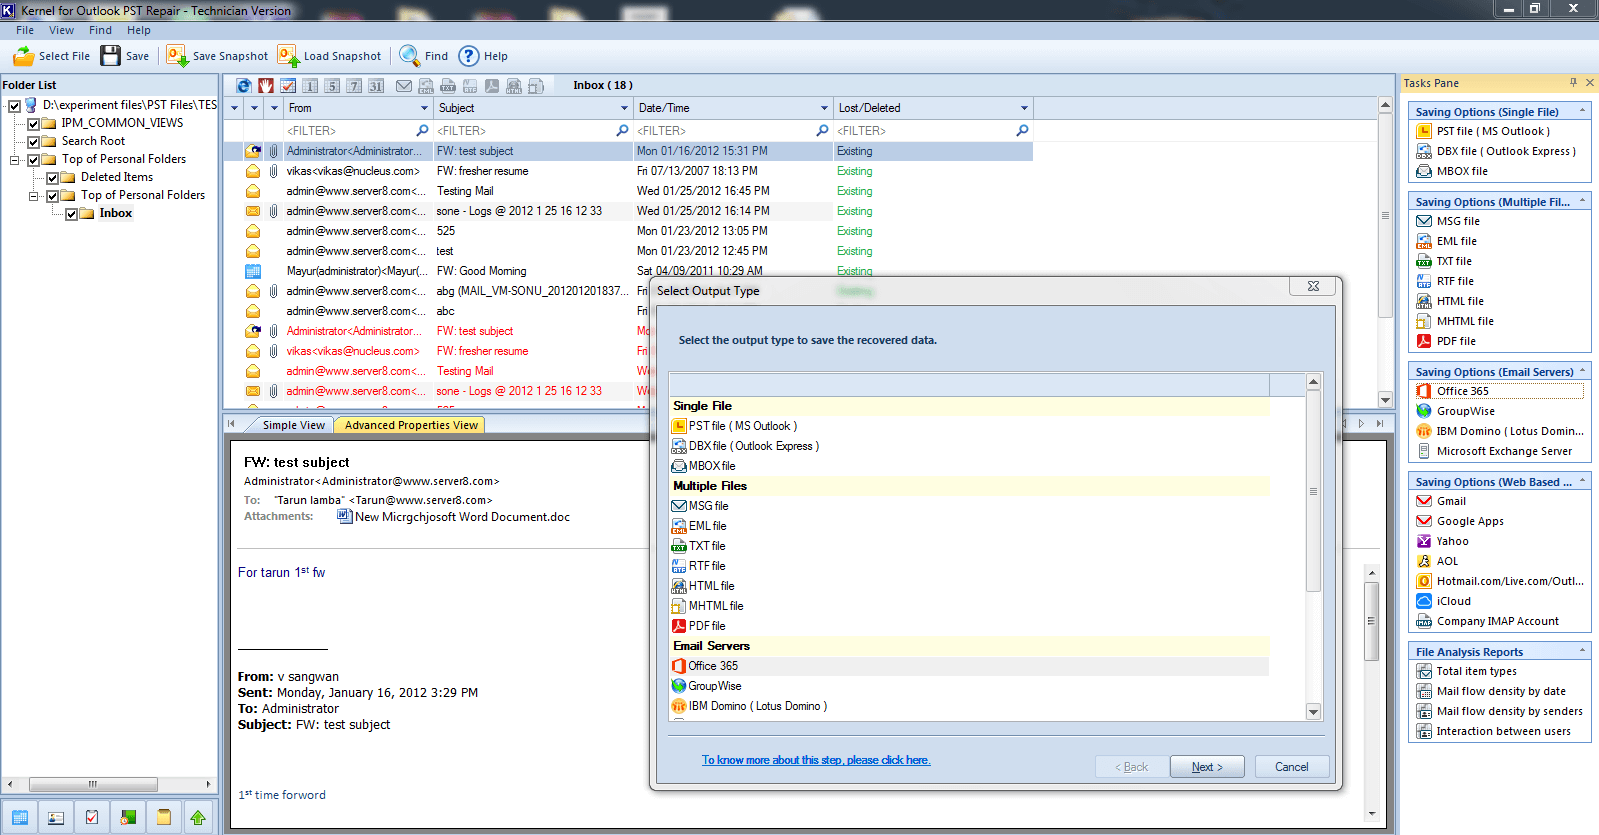
Task: Click the refresh globe icon above mail list
Action: [244, 86]
